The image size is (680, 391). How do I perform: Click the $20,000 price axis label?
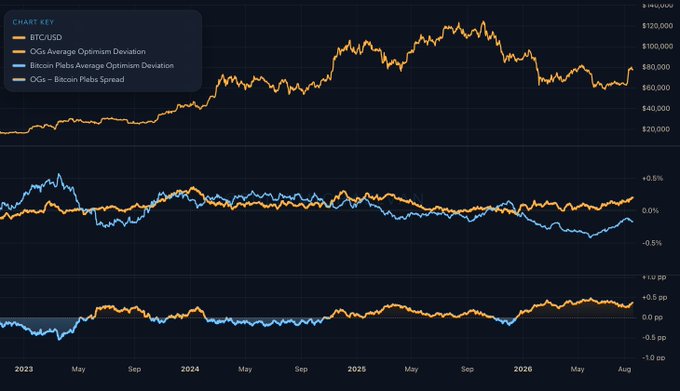click(x=656, y=129)
